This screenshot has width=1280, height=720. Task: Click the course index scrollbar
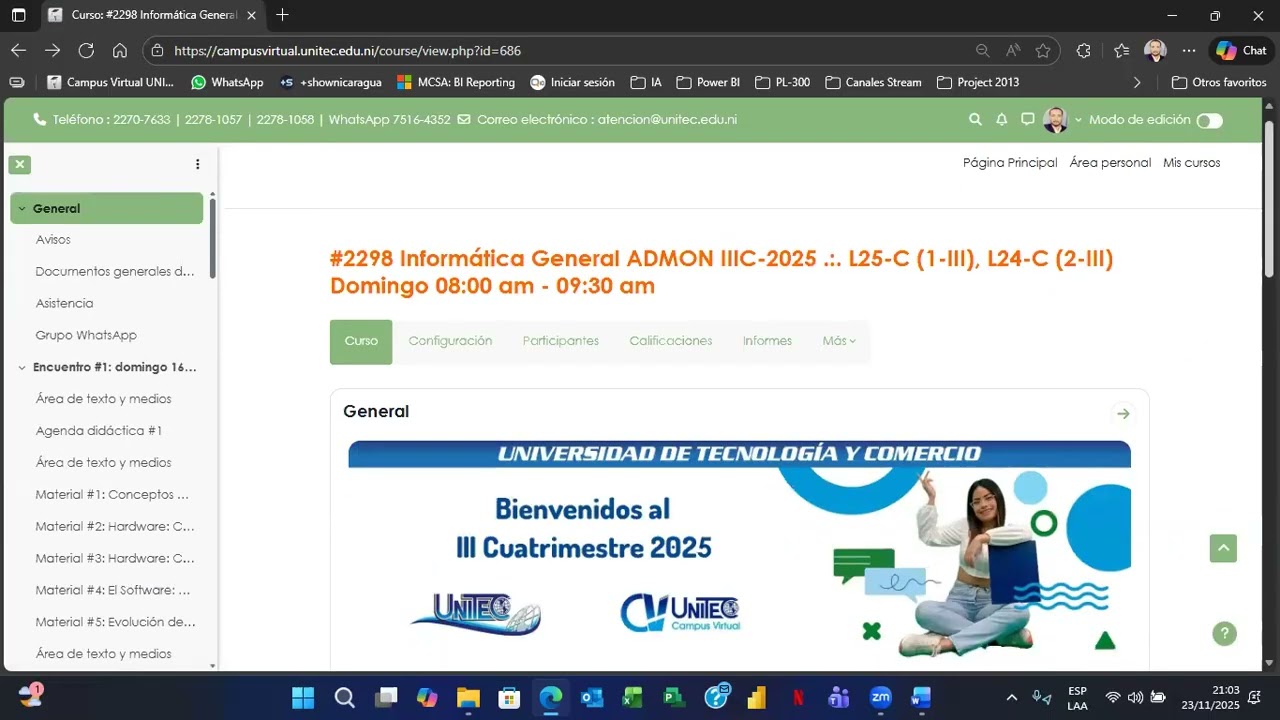pos(213,238)
